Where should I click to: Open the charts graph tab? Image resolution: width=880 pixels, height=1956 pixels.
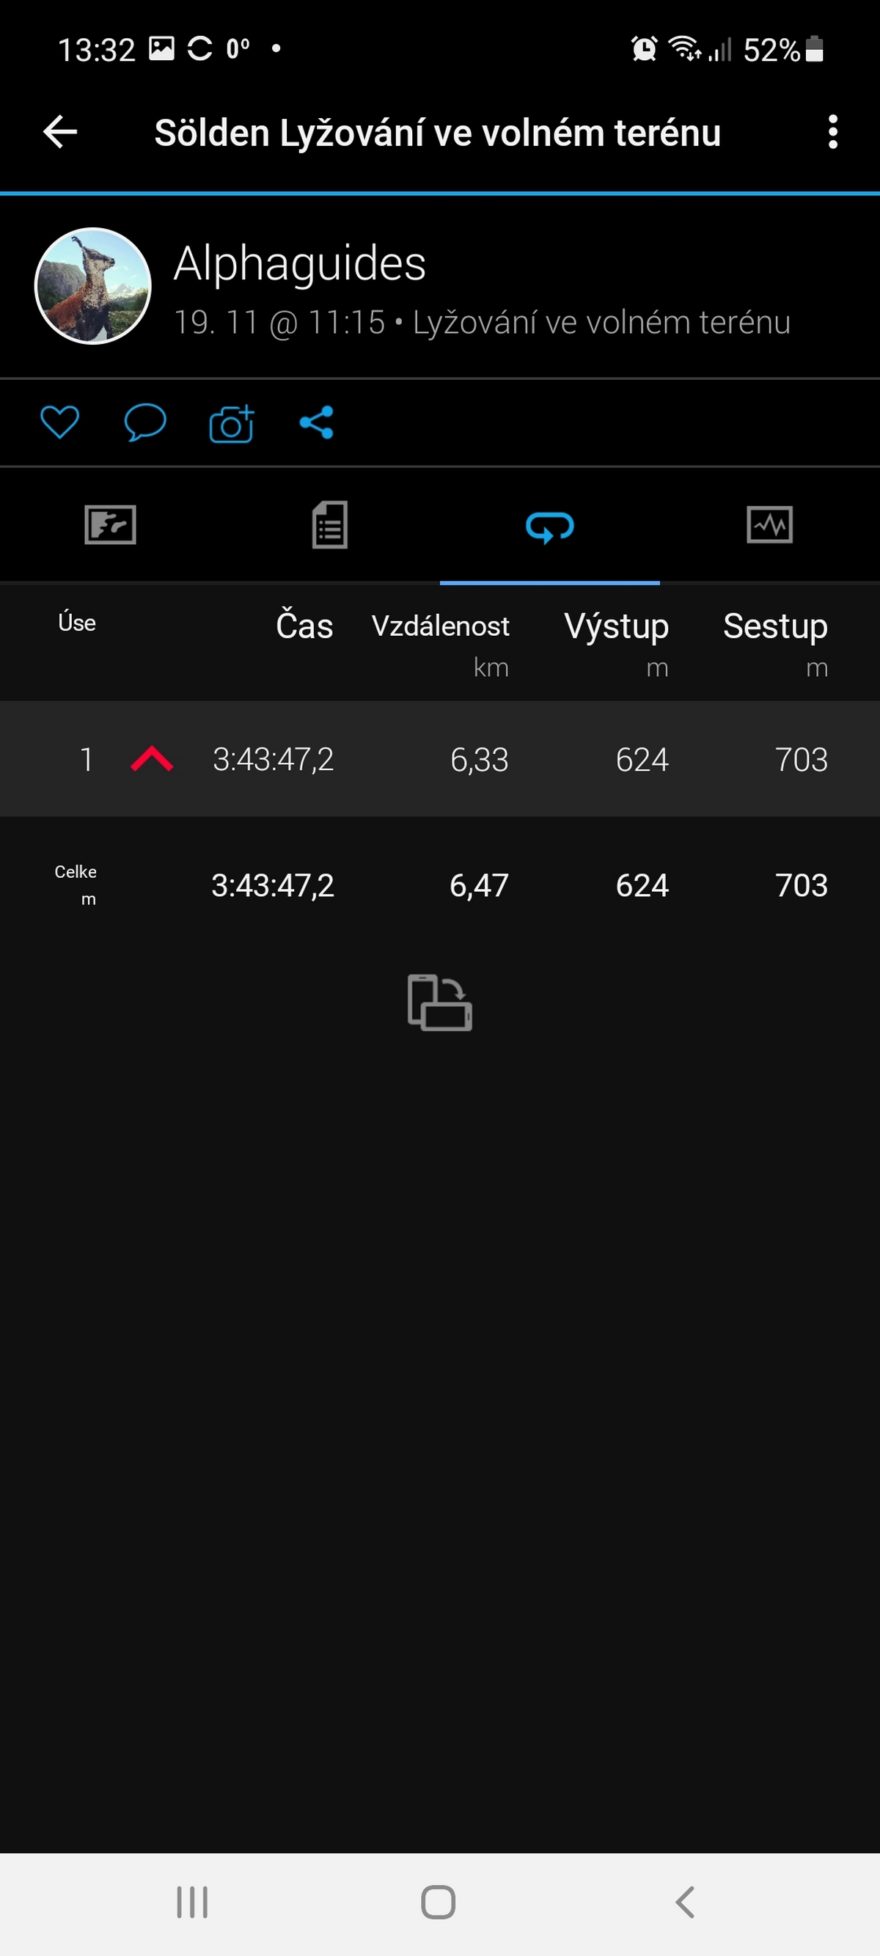tap(770, 525)
